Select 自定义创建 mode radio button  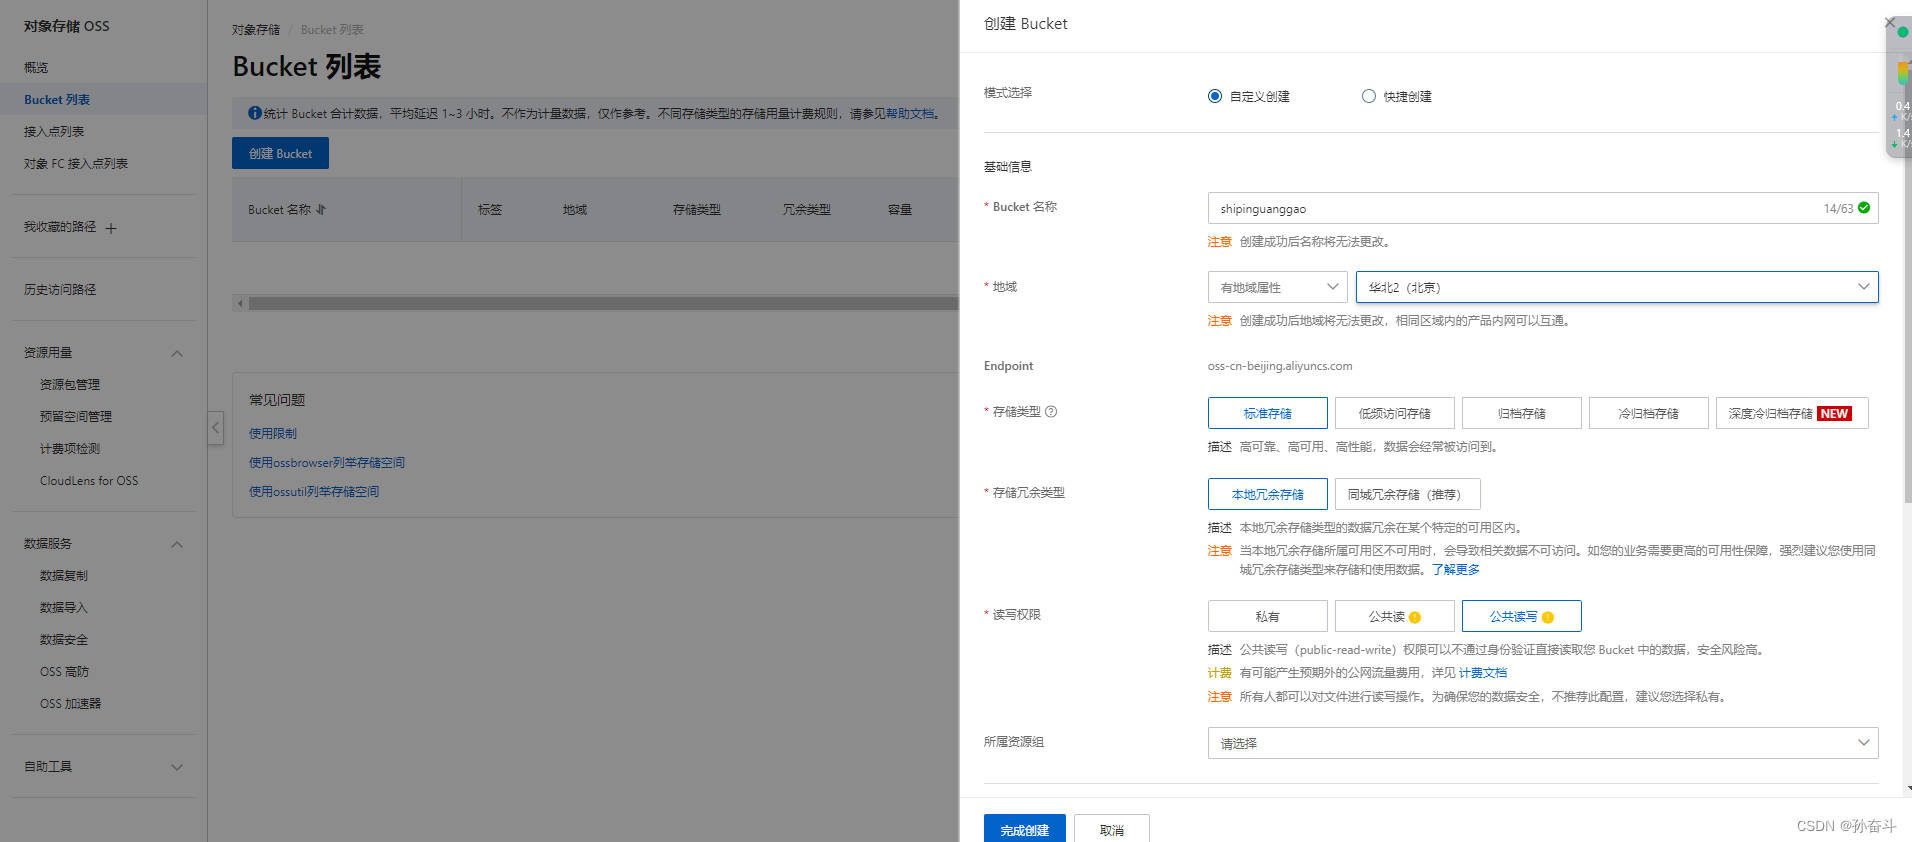(x=1215, y=96)
